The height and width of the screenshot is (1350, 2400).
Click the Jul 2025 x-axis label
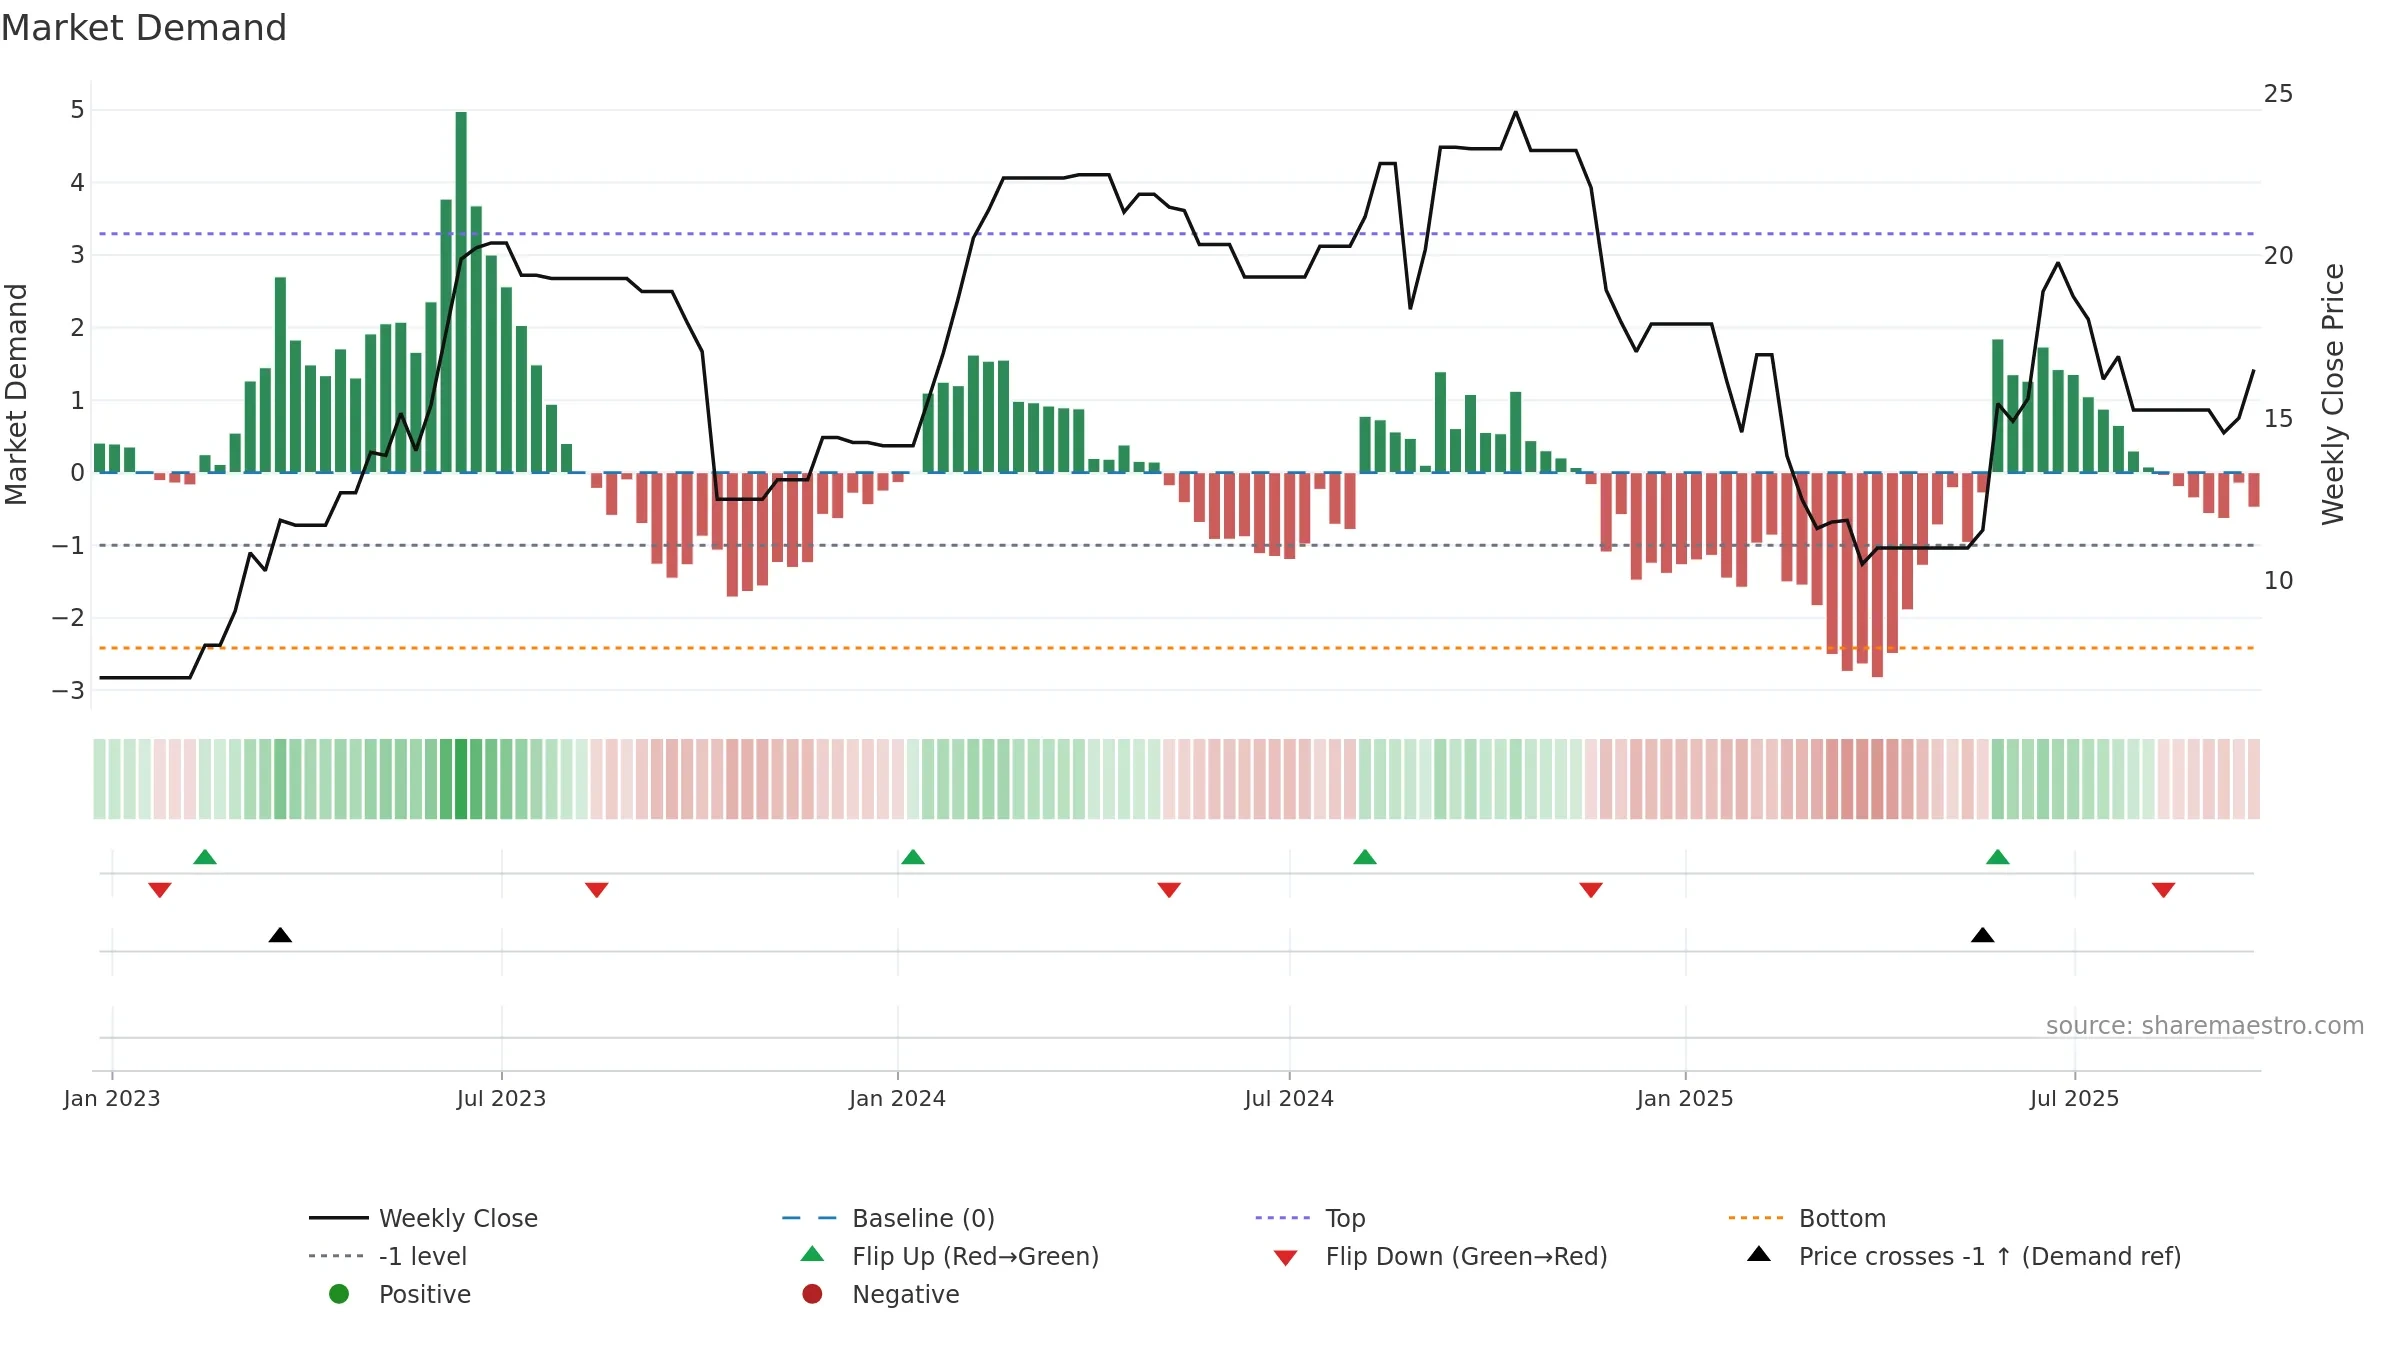click(2075, 1099)
